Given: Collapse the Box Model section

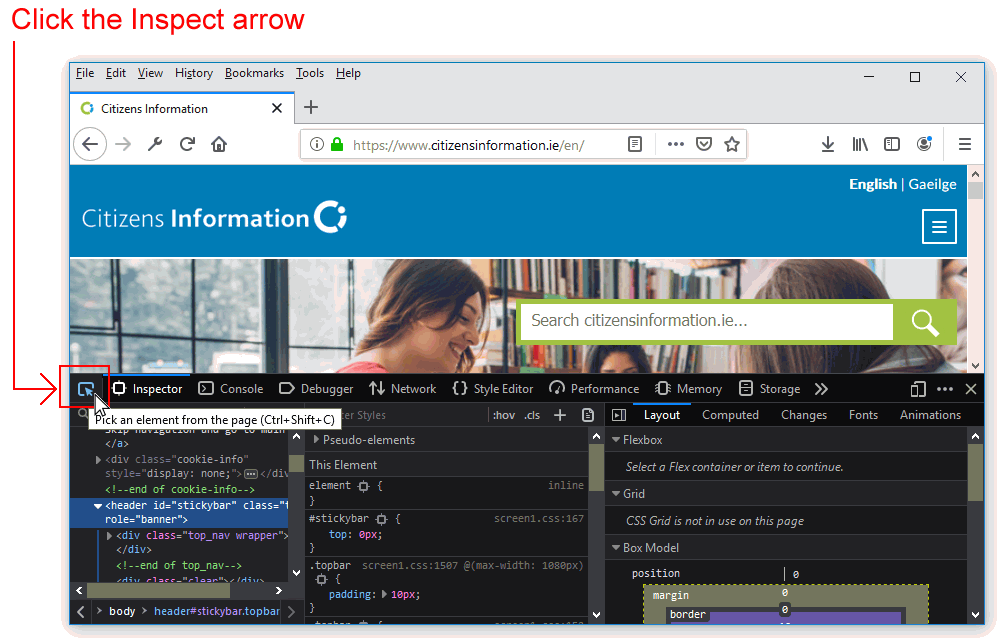Looking at the screenshot, I should coord(615,548).
